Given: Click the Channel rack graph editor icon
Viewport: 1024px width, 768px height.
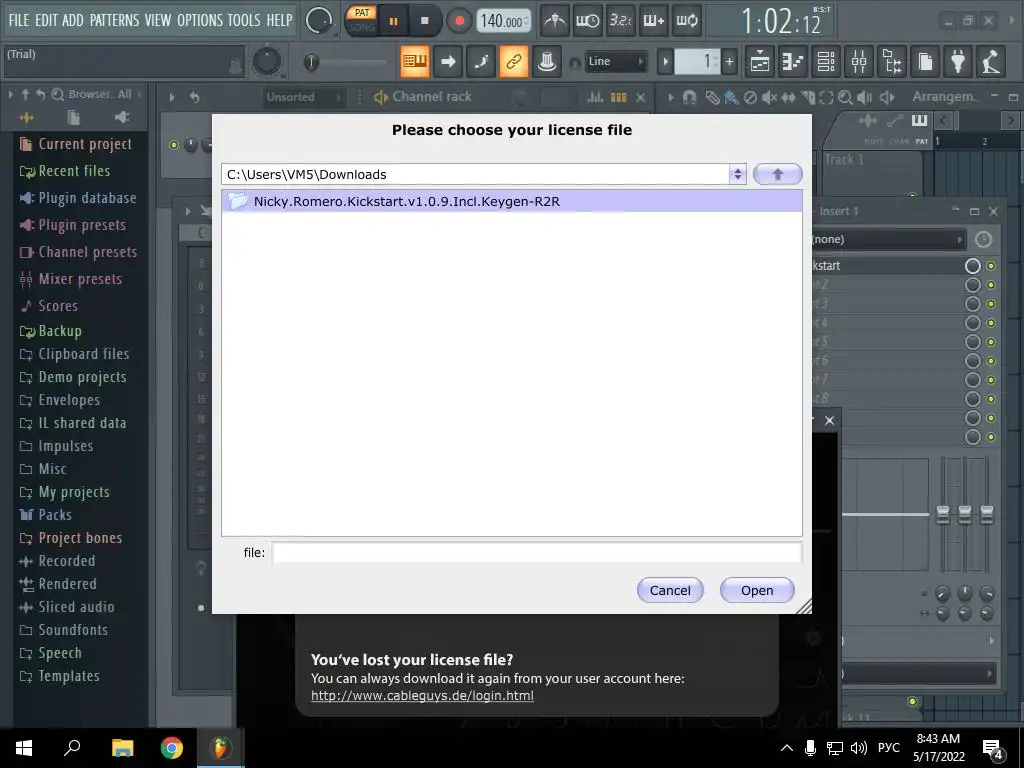Looking at the screenshot, I should [x=595, y=97].
